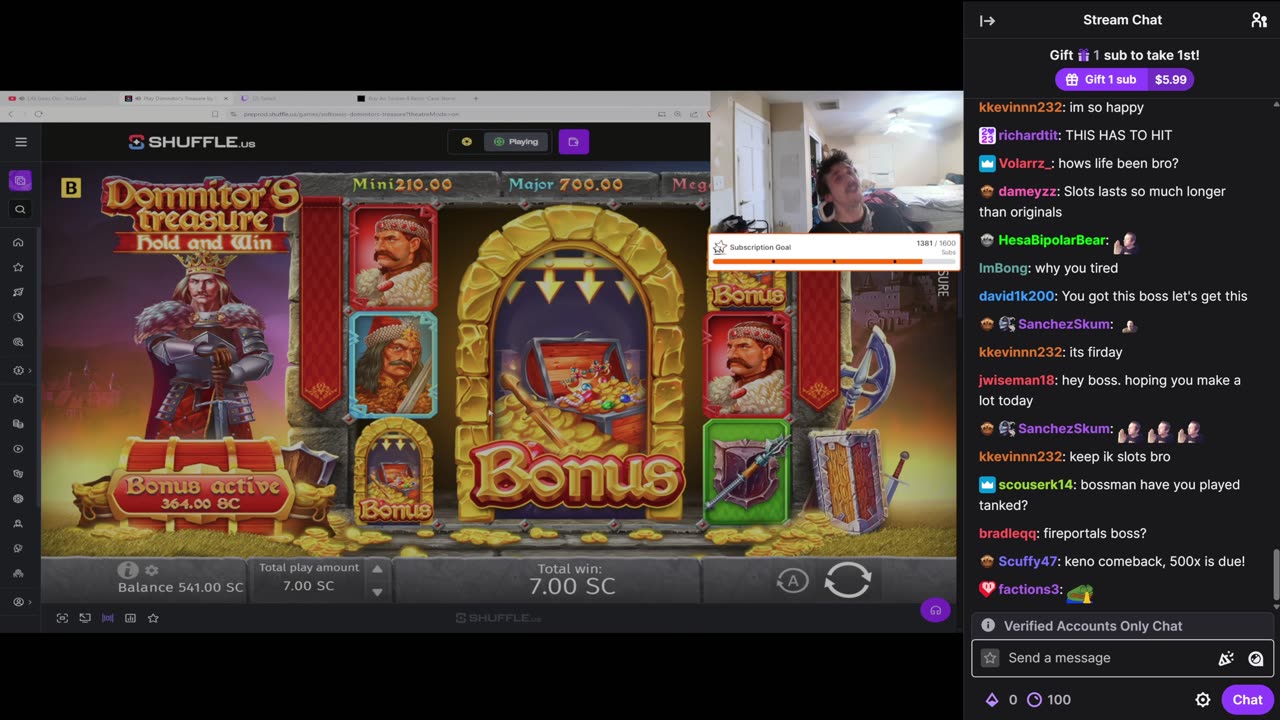Click the Chat send button
The image size is (1280, 720).
pos(1247,700)
